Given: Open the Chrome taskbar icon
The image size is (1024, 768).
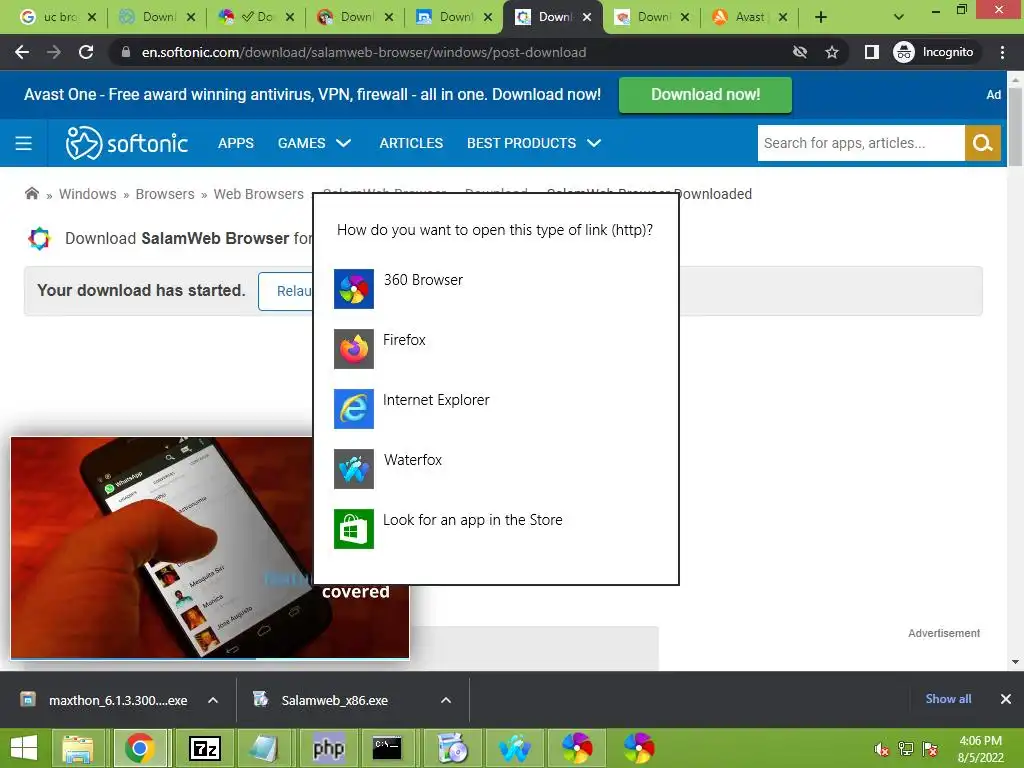Looking at the screenshot, I should point(140,748).
